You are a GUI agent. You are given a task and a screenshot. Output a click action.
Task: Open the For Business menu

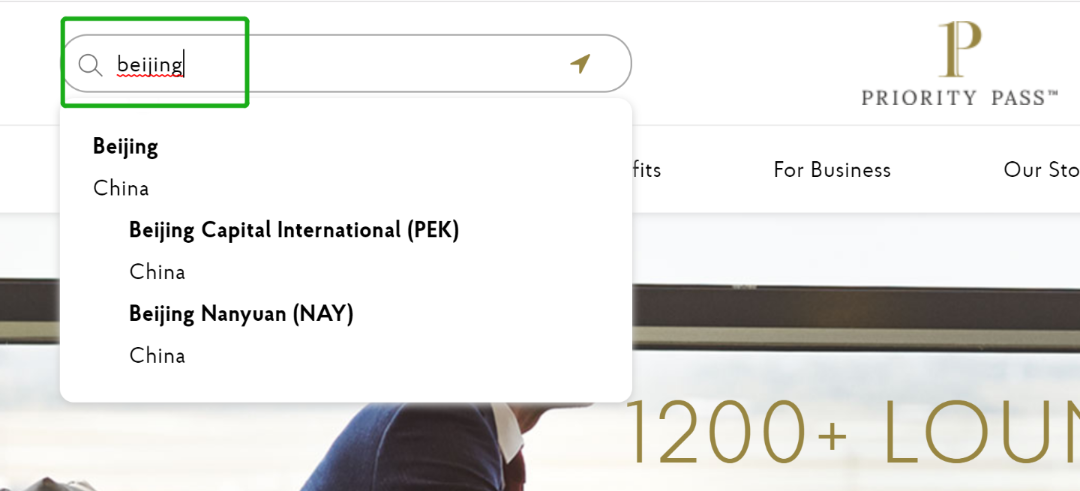point(832,170)
